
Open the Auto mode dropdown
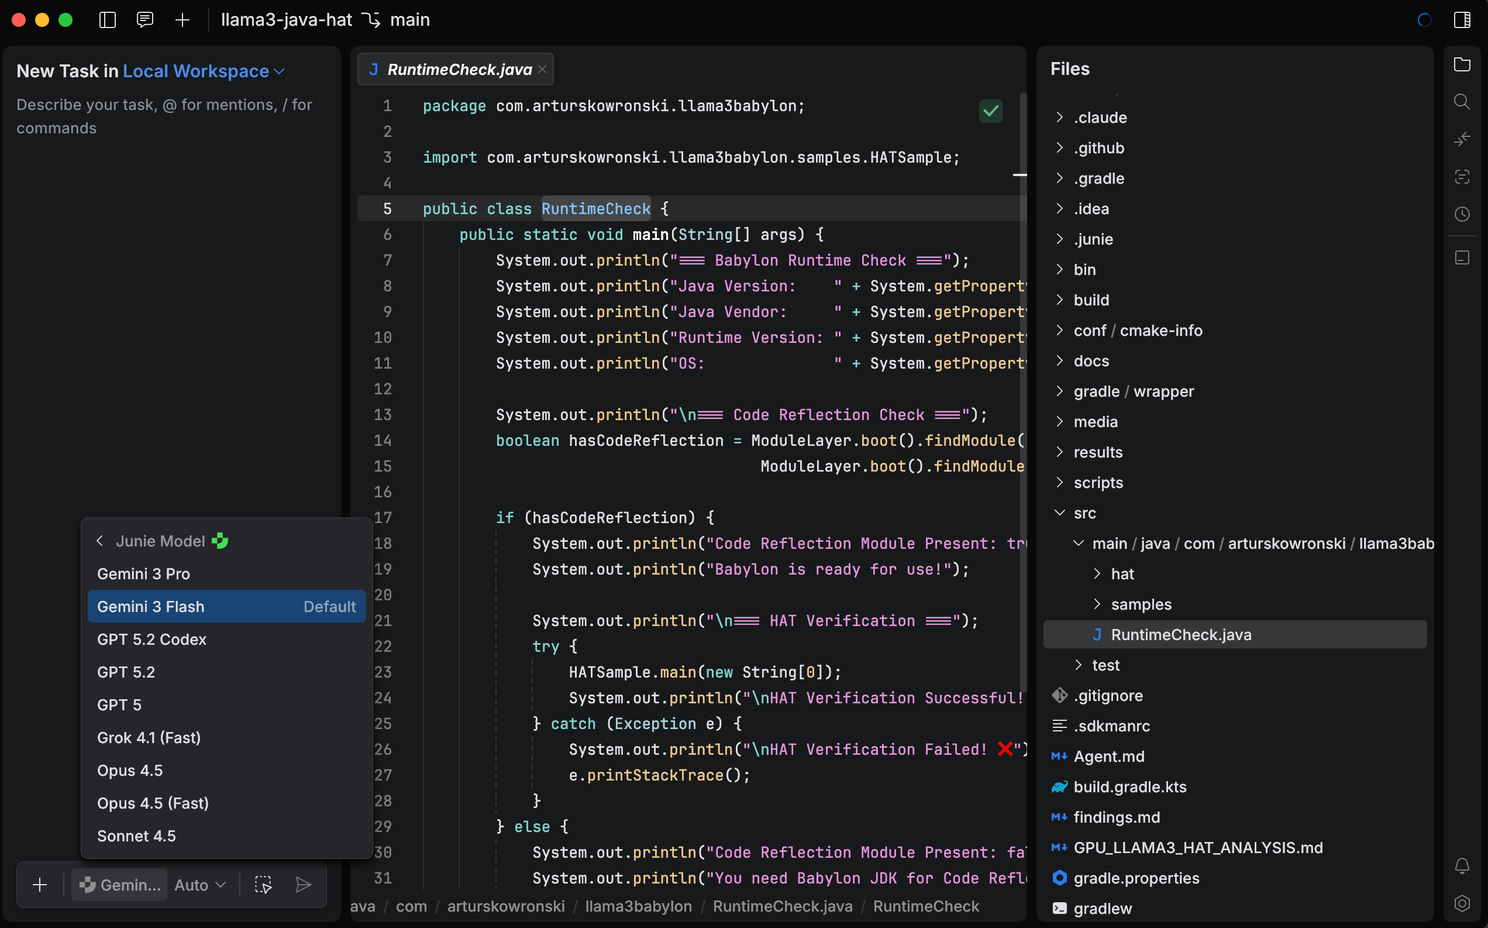pyautogui.click(x=200, y=885)
